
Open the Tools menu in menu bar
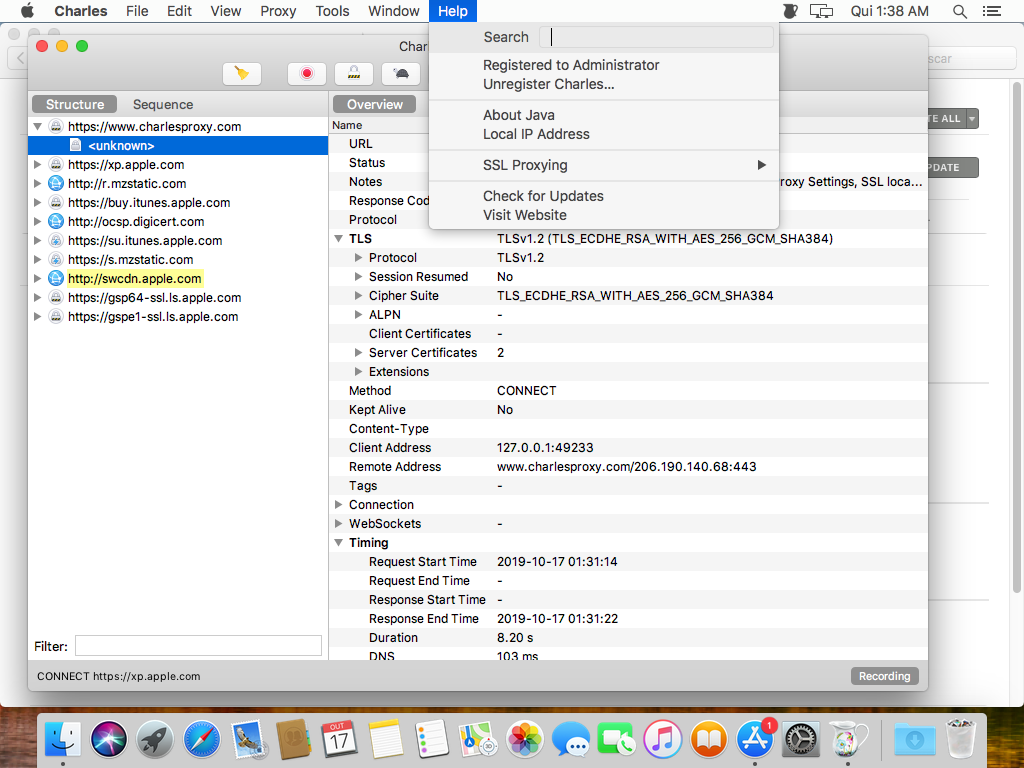coord(332,11)
